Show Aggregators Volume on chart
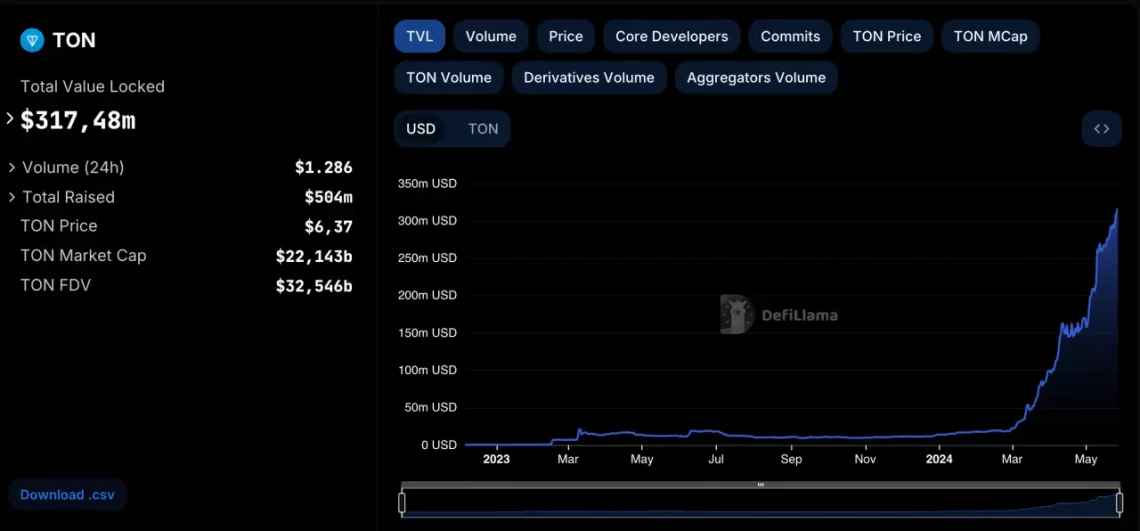This screenshot has height=531, width=1140. pyautogui.click(x=756, y=78)
